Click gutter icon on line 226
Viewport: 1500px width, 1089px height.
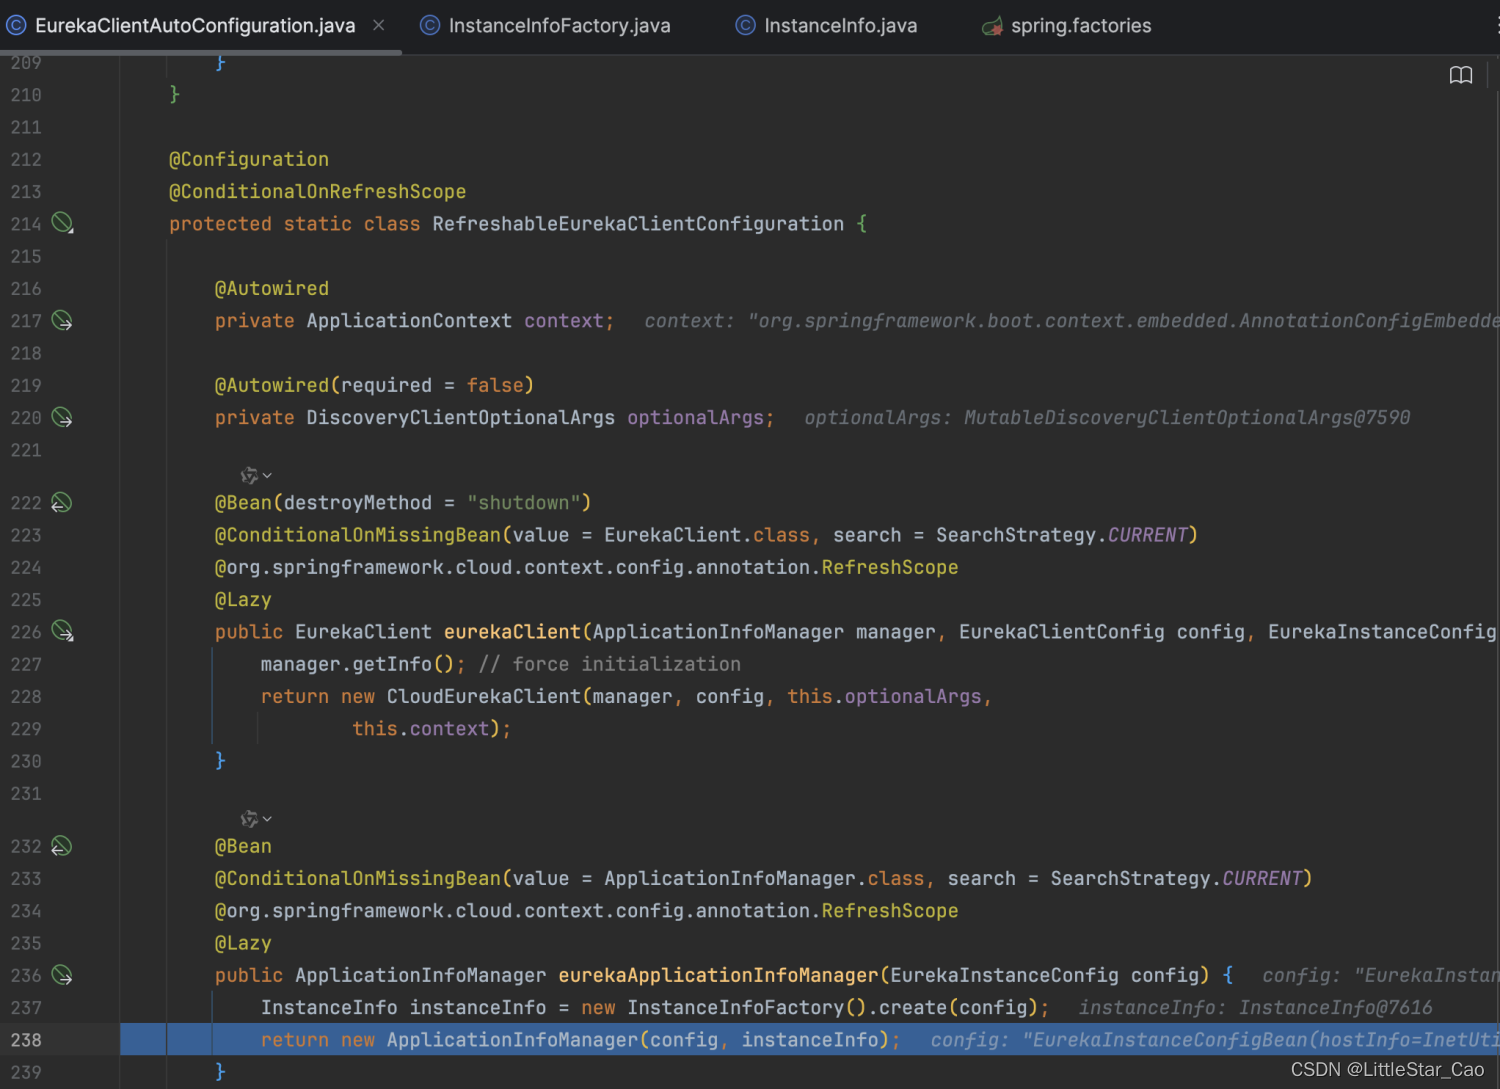62,631
